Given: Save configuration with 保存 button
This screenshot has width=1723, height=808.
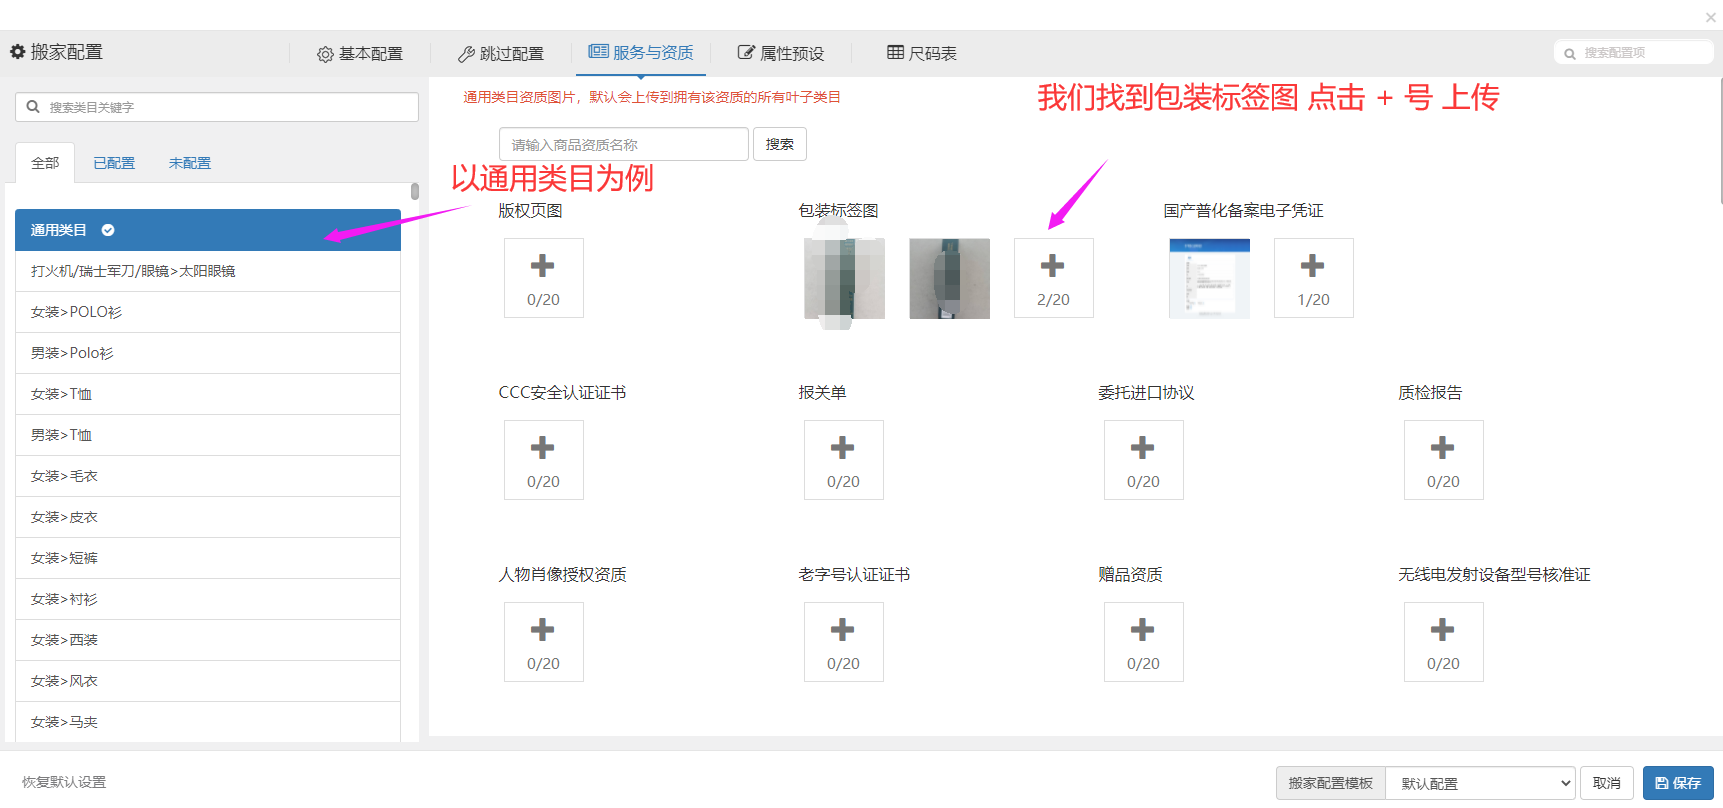Looking at the screenshot, I should (x=1677, y=783).
